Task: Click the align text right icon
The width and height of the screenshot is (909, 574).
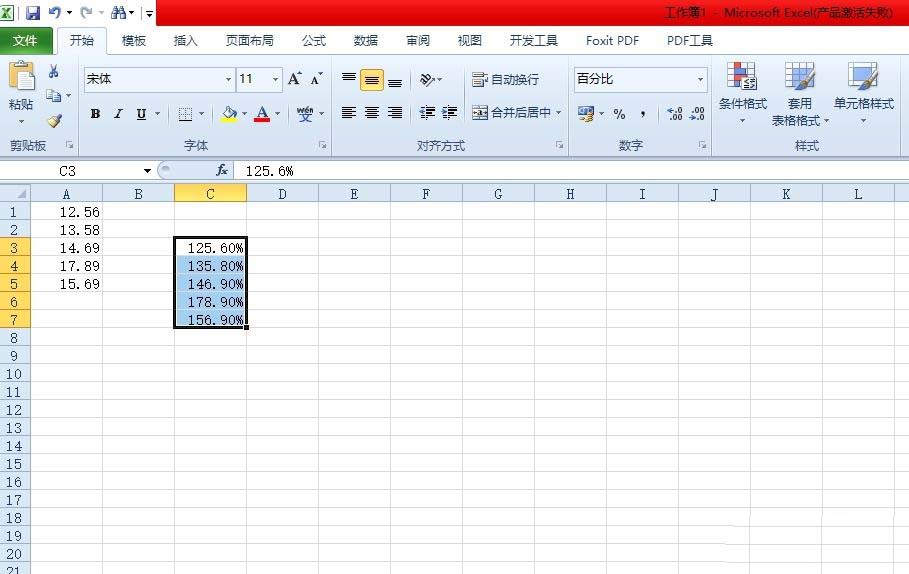Action: coord(395,112)
